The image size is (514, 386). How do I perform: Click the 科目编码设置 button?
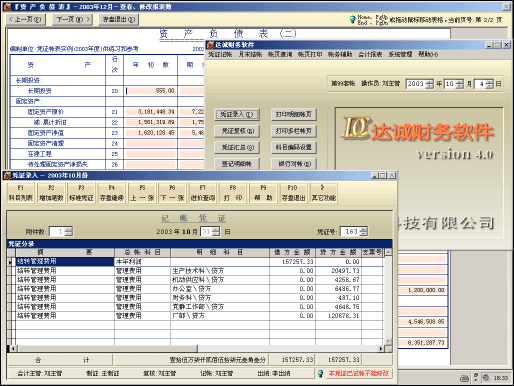(x=294, y=147)
